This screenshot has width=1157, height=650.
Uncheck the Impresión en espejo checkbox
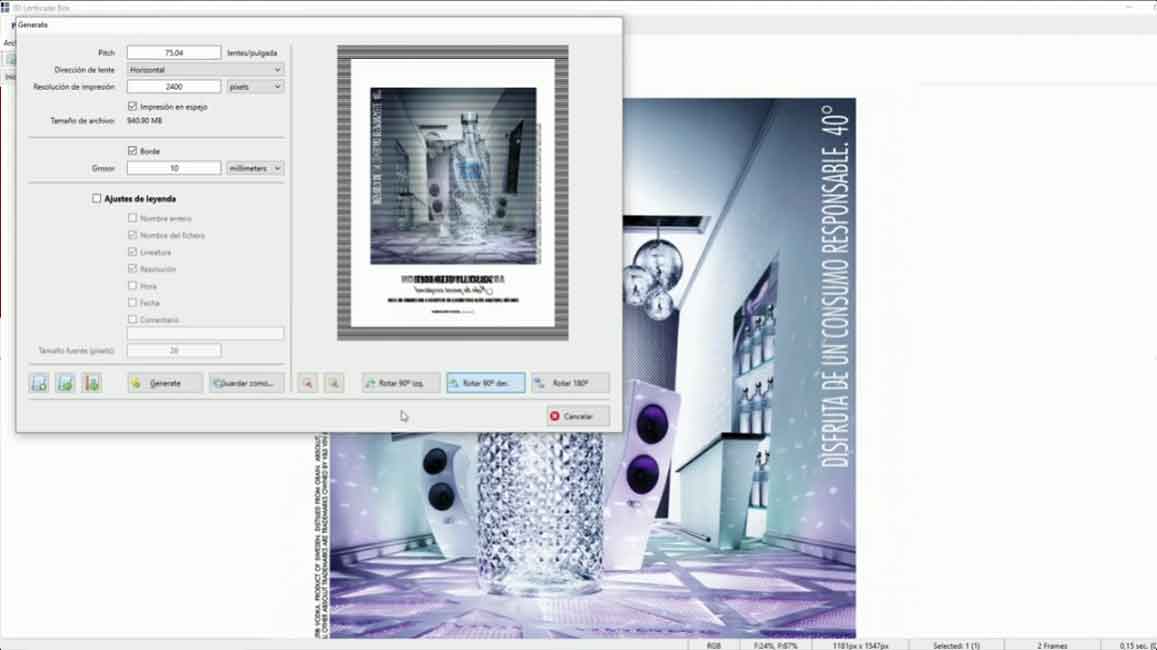pyautogui.click(x=133, y=106)
